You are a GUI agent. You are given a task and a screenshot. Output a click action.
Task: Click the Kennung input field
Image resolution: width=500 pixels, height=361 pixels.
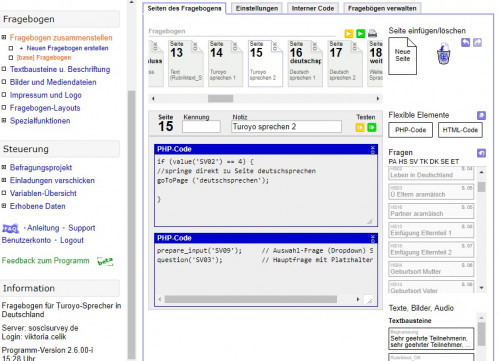click(x=201, y=127)
